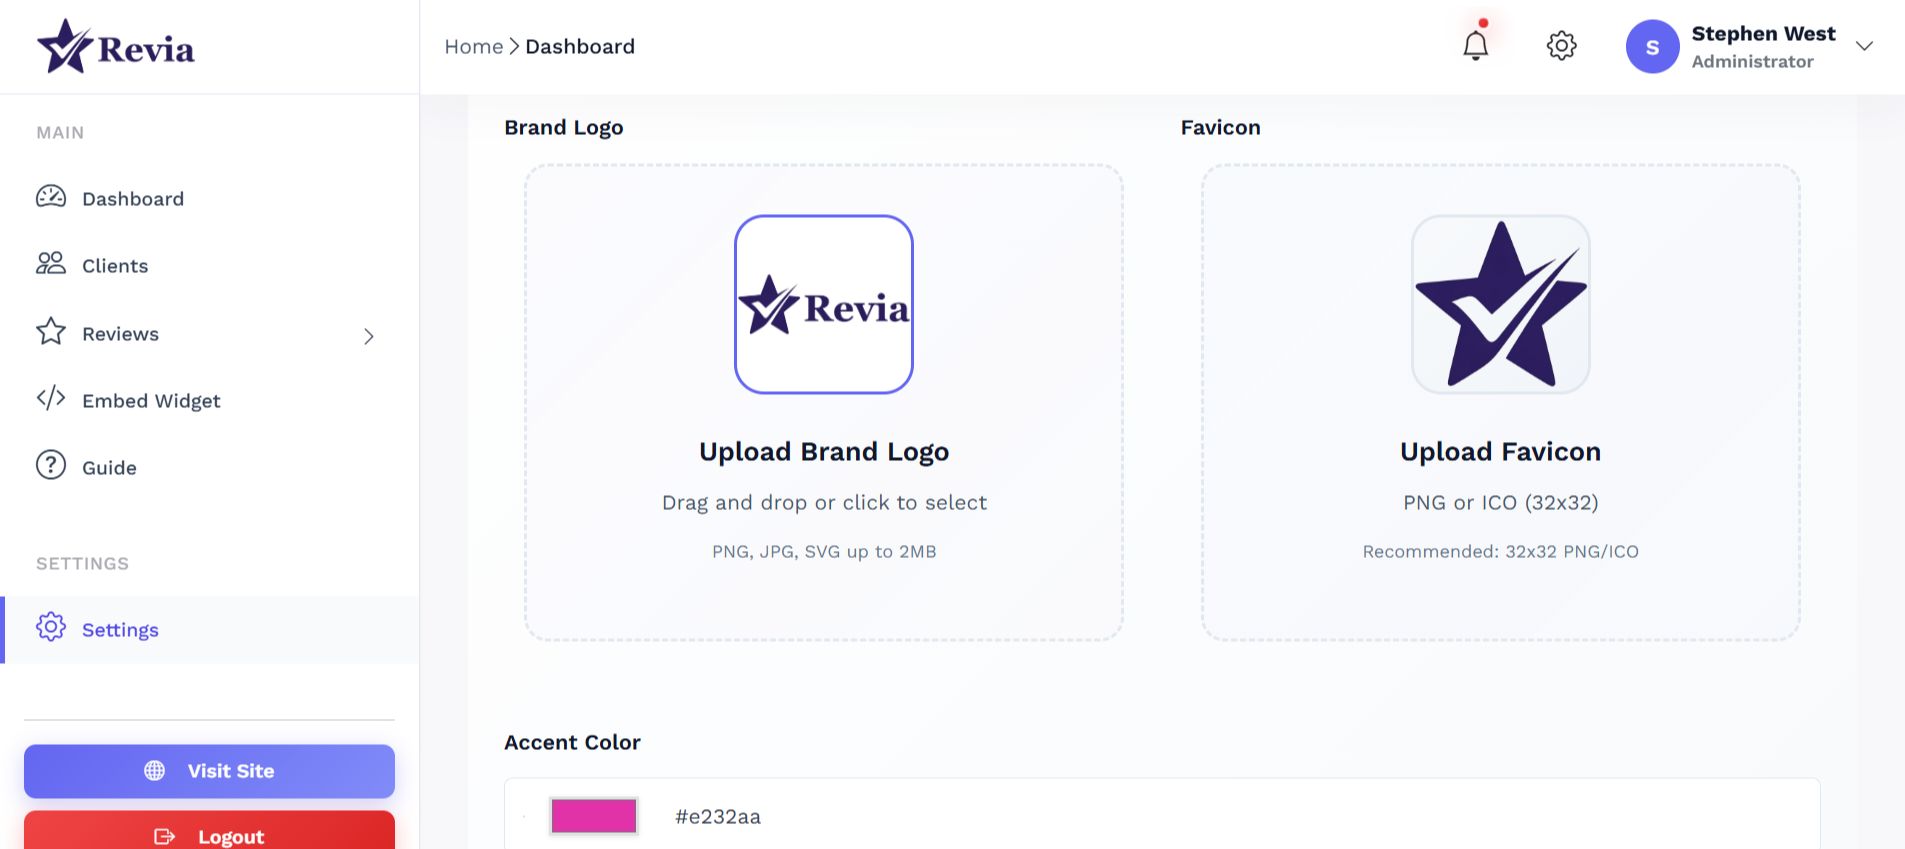The height and width of the screenshot is (849, 1905).
Task: Click the favicon star preview thumbnail
Action: [x=1500, y=305]
